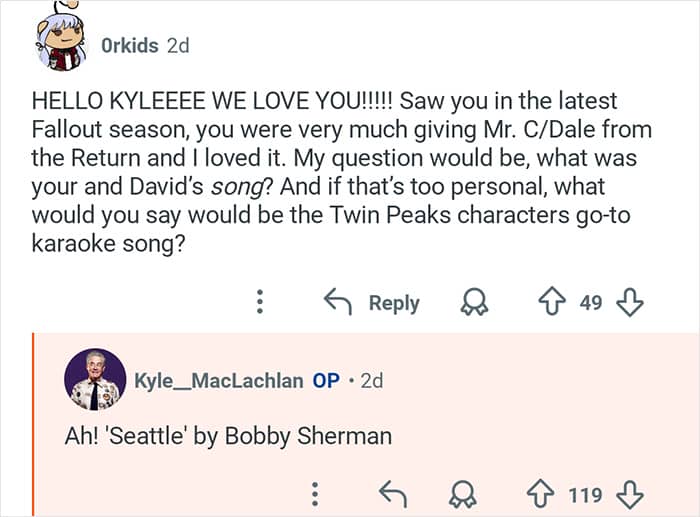
Task: Click the 119 vote count
Action: click(x=585, y=495)
